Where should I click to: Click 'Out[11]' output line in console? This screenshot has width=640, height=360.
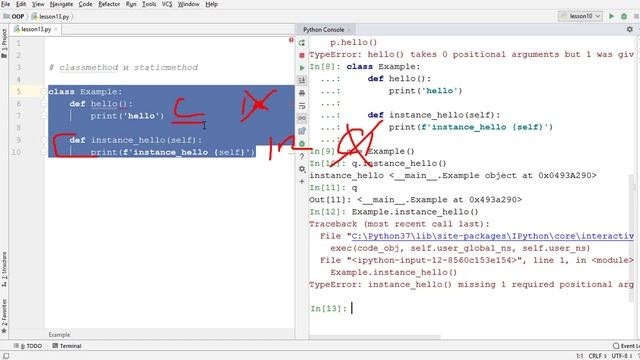(416, 200)
